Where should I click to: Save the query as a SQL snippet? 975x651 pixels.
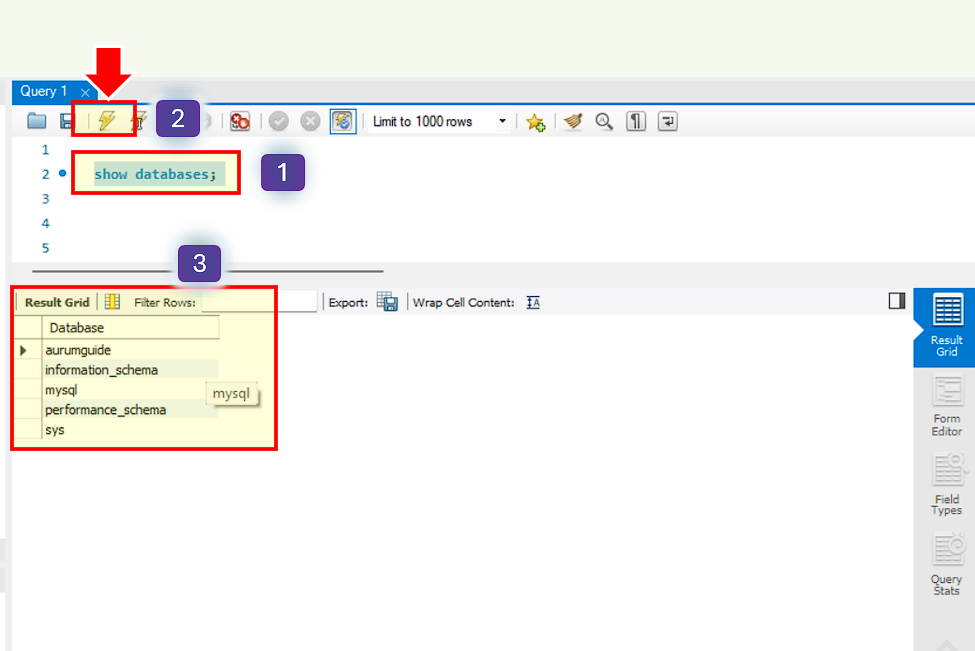click(535, 120)
